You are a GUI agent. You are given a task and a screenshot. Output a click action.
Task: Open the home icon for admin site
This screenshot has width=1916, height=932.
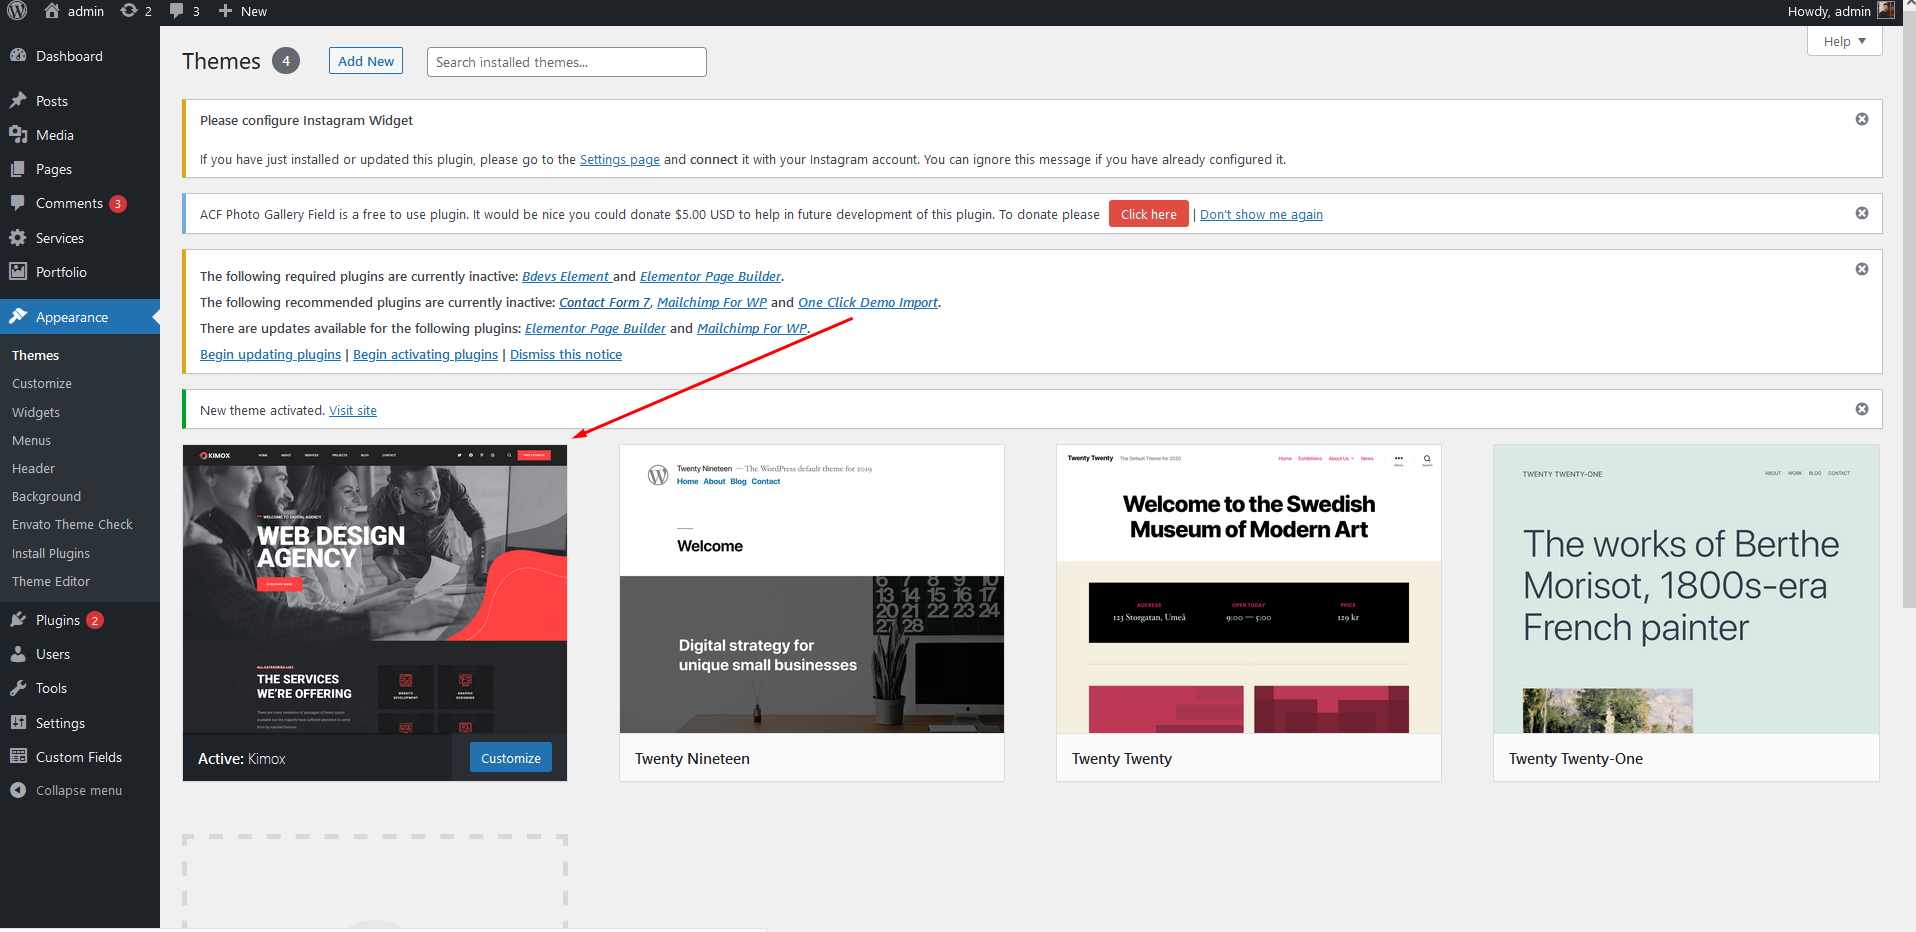52,11
